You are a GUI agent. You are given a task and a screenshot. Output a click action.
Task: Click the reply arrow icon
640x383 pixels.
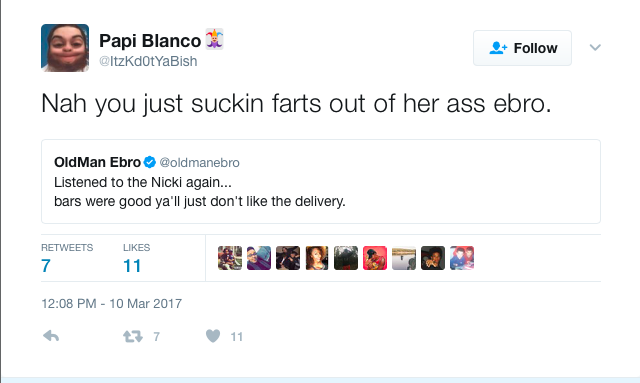click(51, 336)
